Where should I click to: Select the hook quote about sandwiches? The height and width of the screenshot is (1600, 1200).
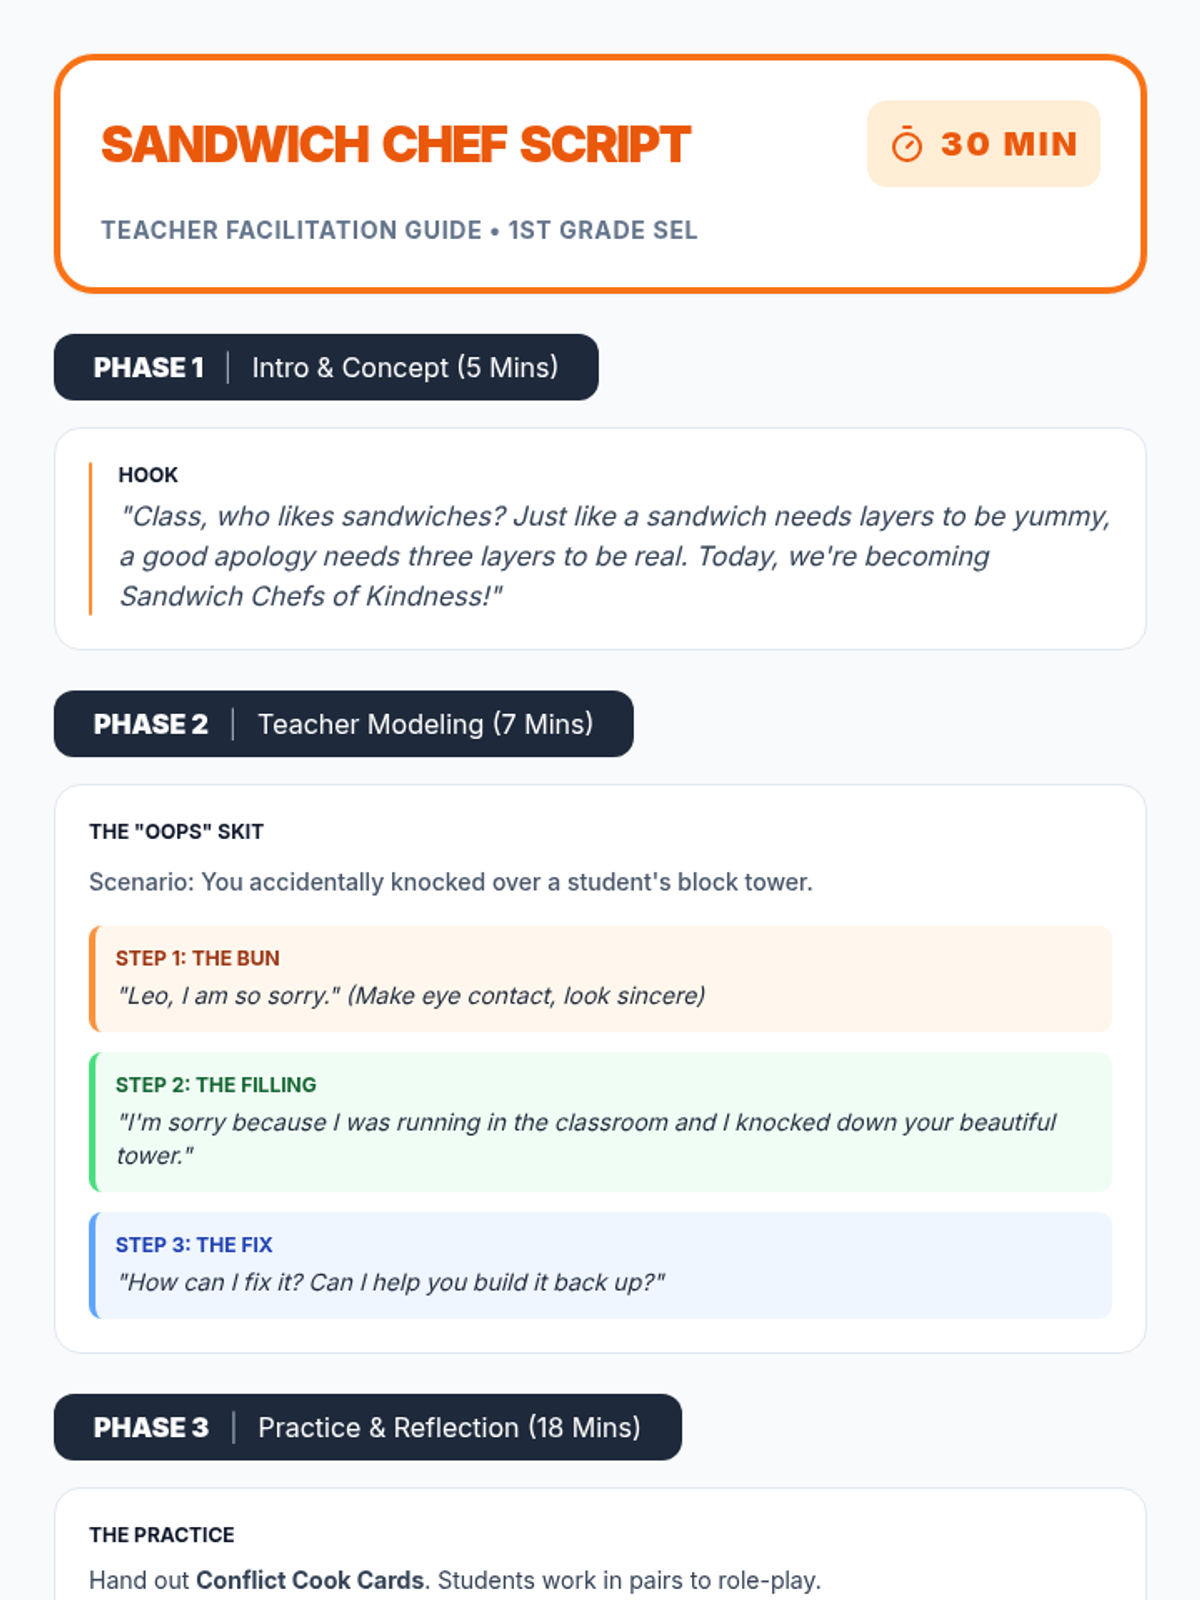[615, 556]
